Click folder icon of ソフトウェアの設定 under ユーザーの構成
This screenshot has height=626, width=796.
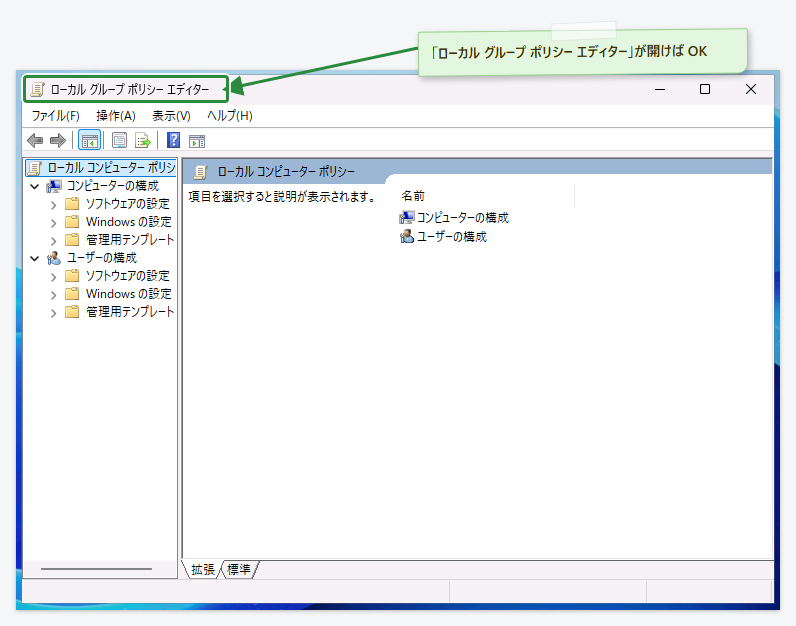coord(72,276)
